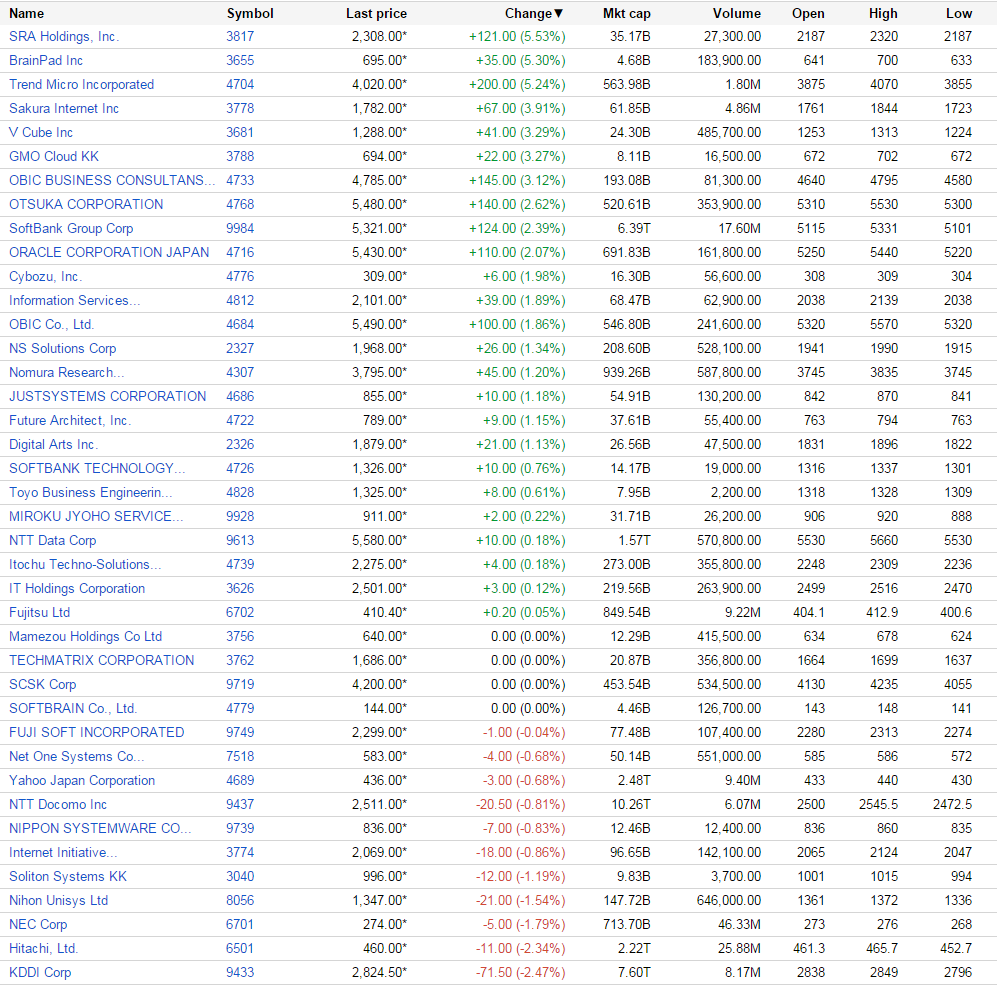Select the +200.00 (5.24%) change value
This screenshot has height=987, width=997.
(x=517, y=85)
